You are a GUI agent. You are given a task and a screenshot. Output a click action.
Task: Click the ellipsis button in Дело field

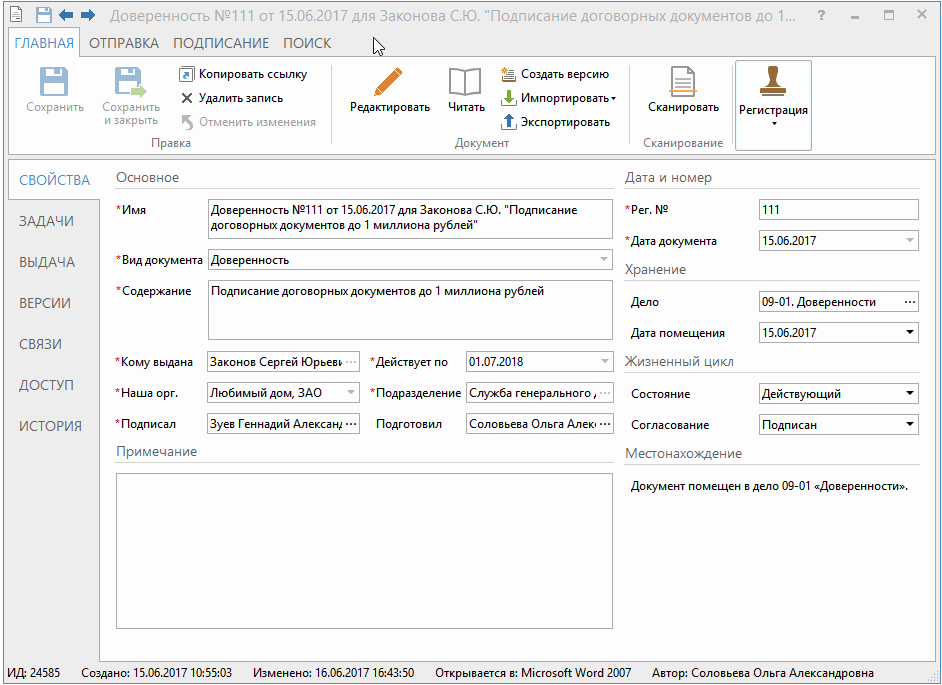909,302
